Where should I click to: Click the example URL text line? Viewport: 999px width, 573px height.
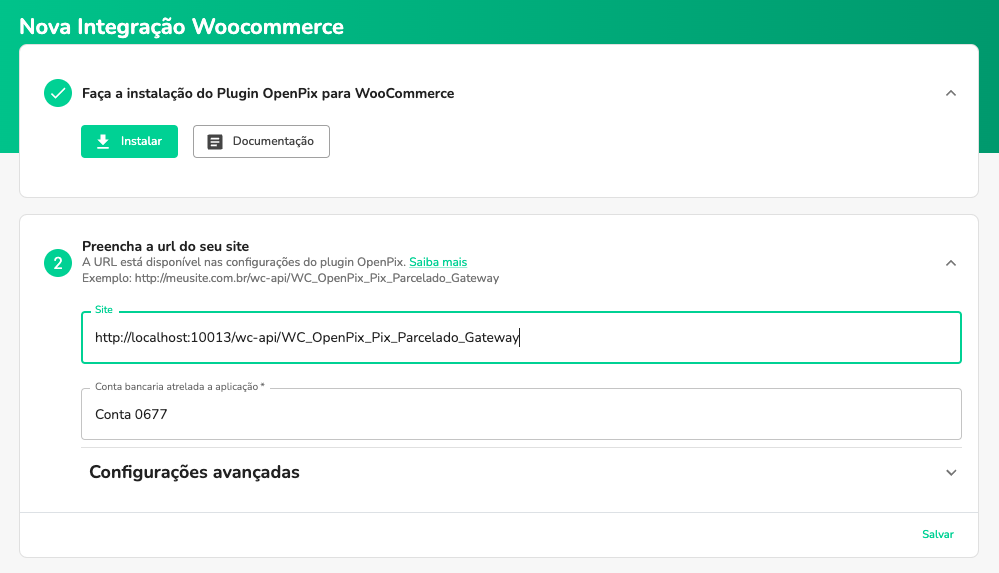click(x=290, y=278)
